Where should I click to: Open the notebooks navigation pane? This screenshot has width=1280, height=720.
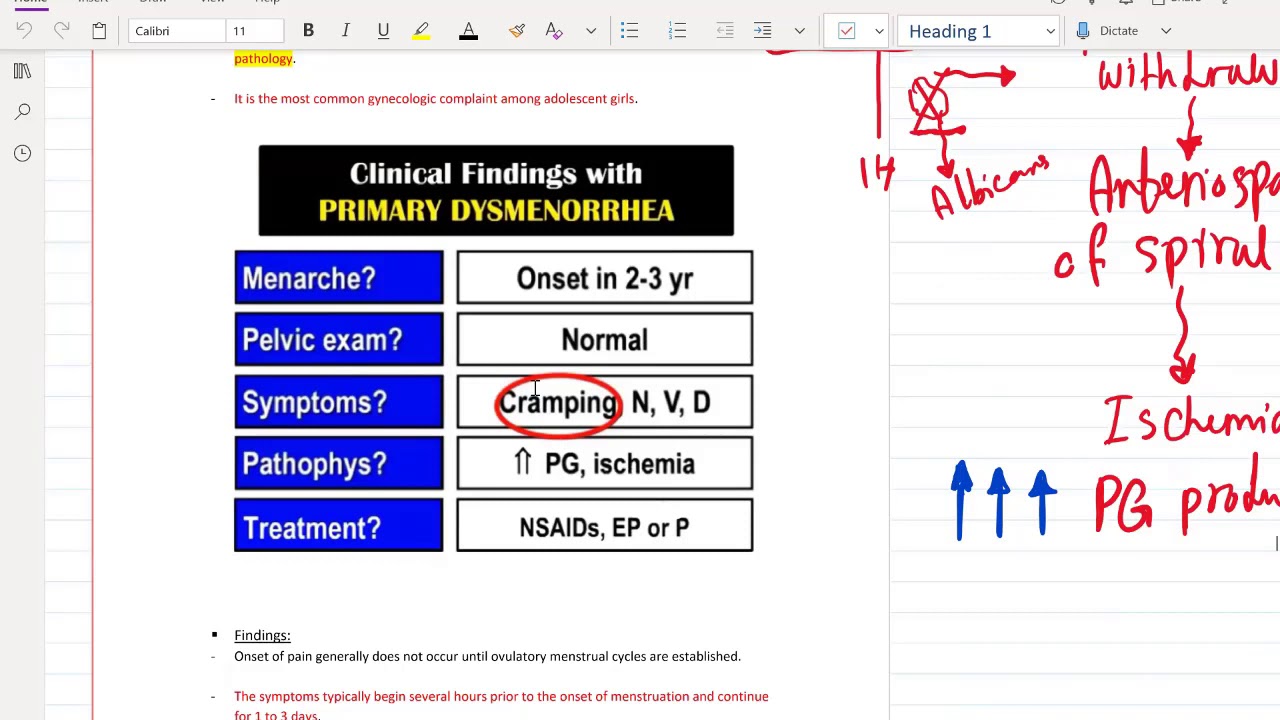[22, 71]
